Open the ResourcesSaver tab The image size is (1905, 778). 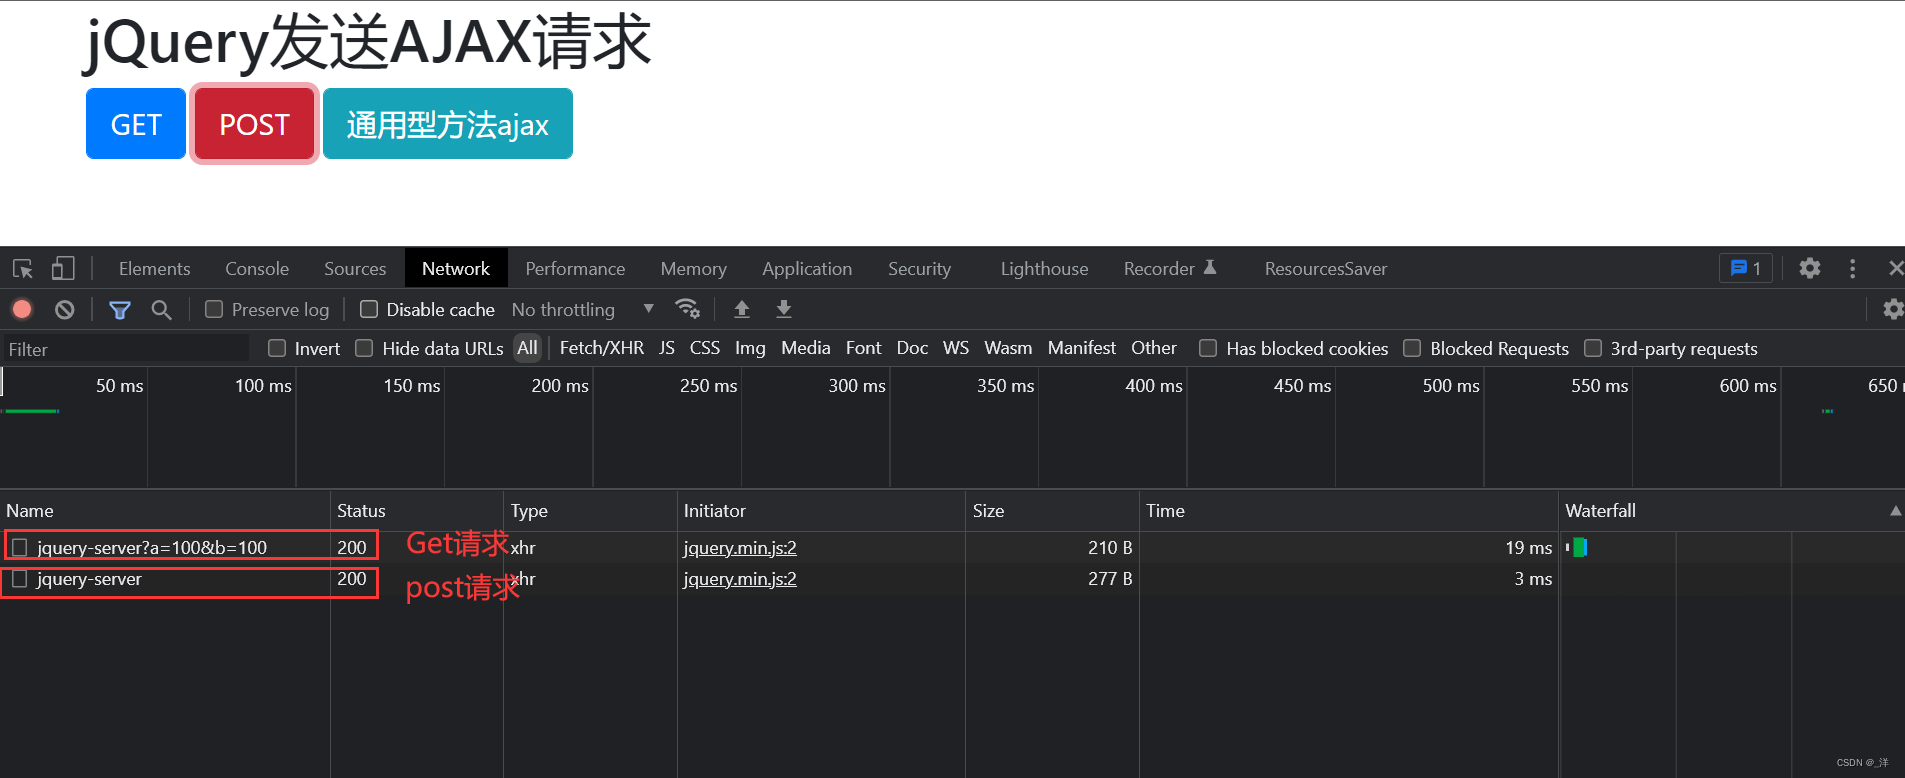click(x=1325, y=268)
